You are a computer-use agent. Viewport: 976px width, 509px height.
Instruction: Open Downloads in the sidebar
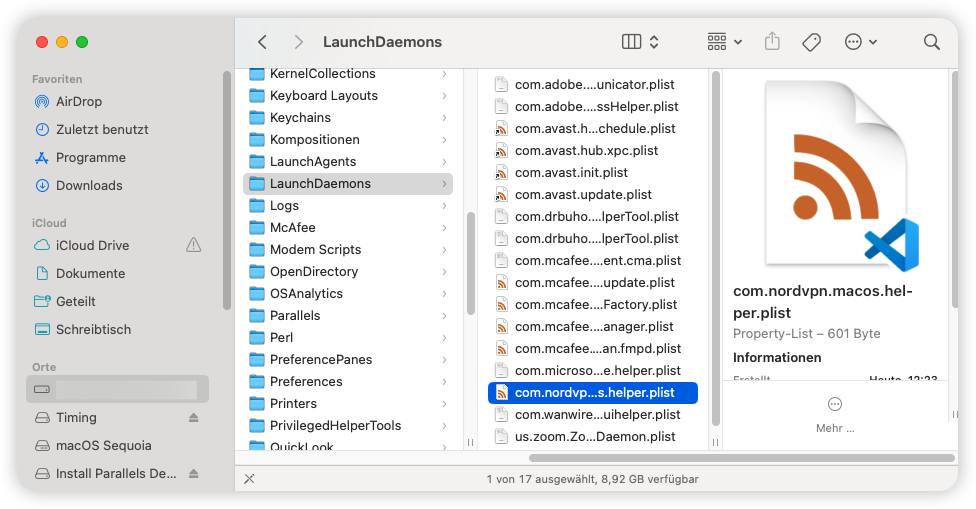pos(89,185)
